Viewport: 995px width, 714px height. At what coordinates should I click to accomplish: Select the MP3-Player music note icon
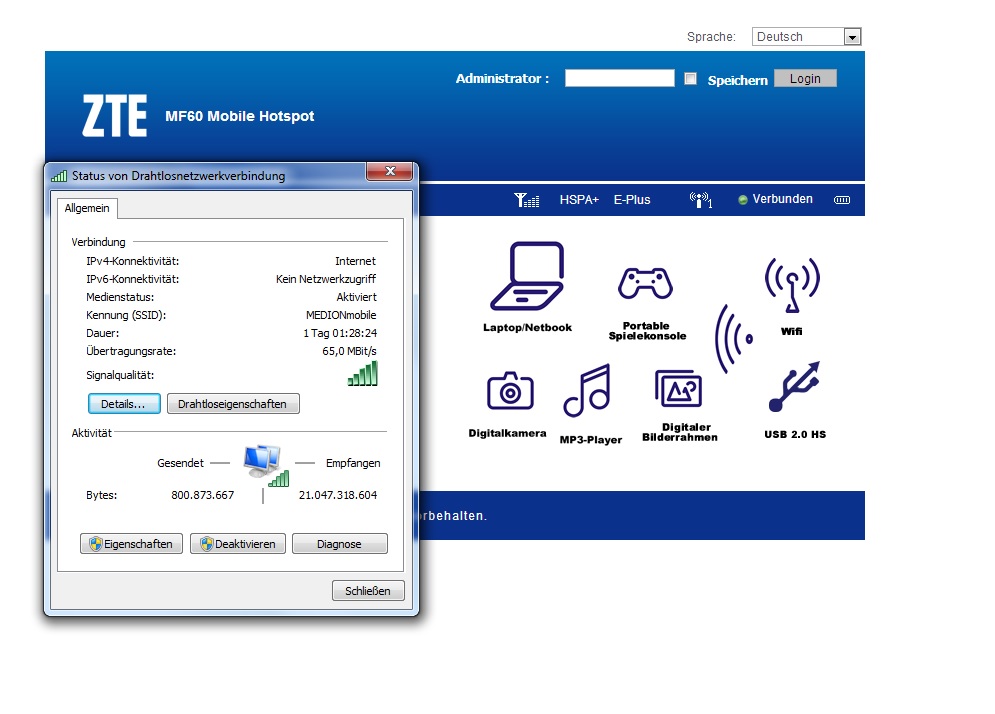click(587, 391)
